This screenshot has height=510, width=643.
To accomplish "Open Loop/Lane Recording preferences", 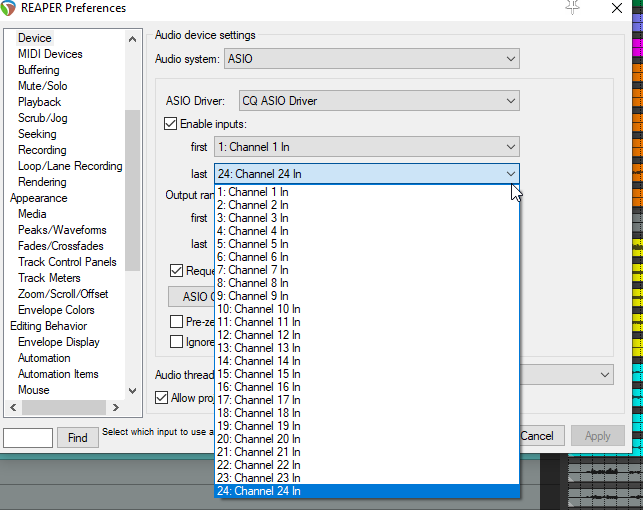I will point(70,166).
